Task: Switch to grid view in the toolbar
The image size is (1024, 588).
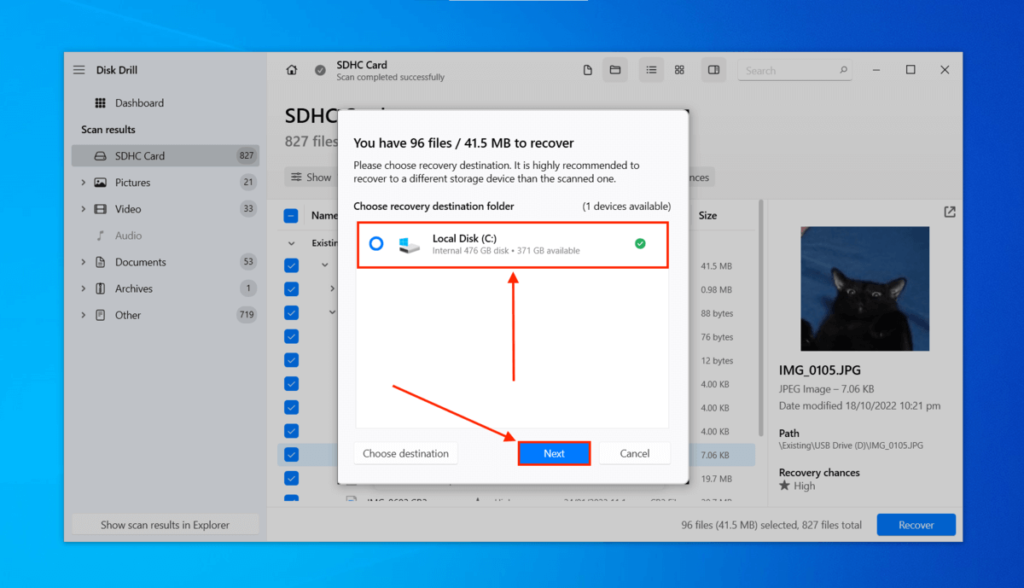Action: click(679, 70)
